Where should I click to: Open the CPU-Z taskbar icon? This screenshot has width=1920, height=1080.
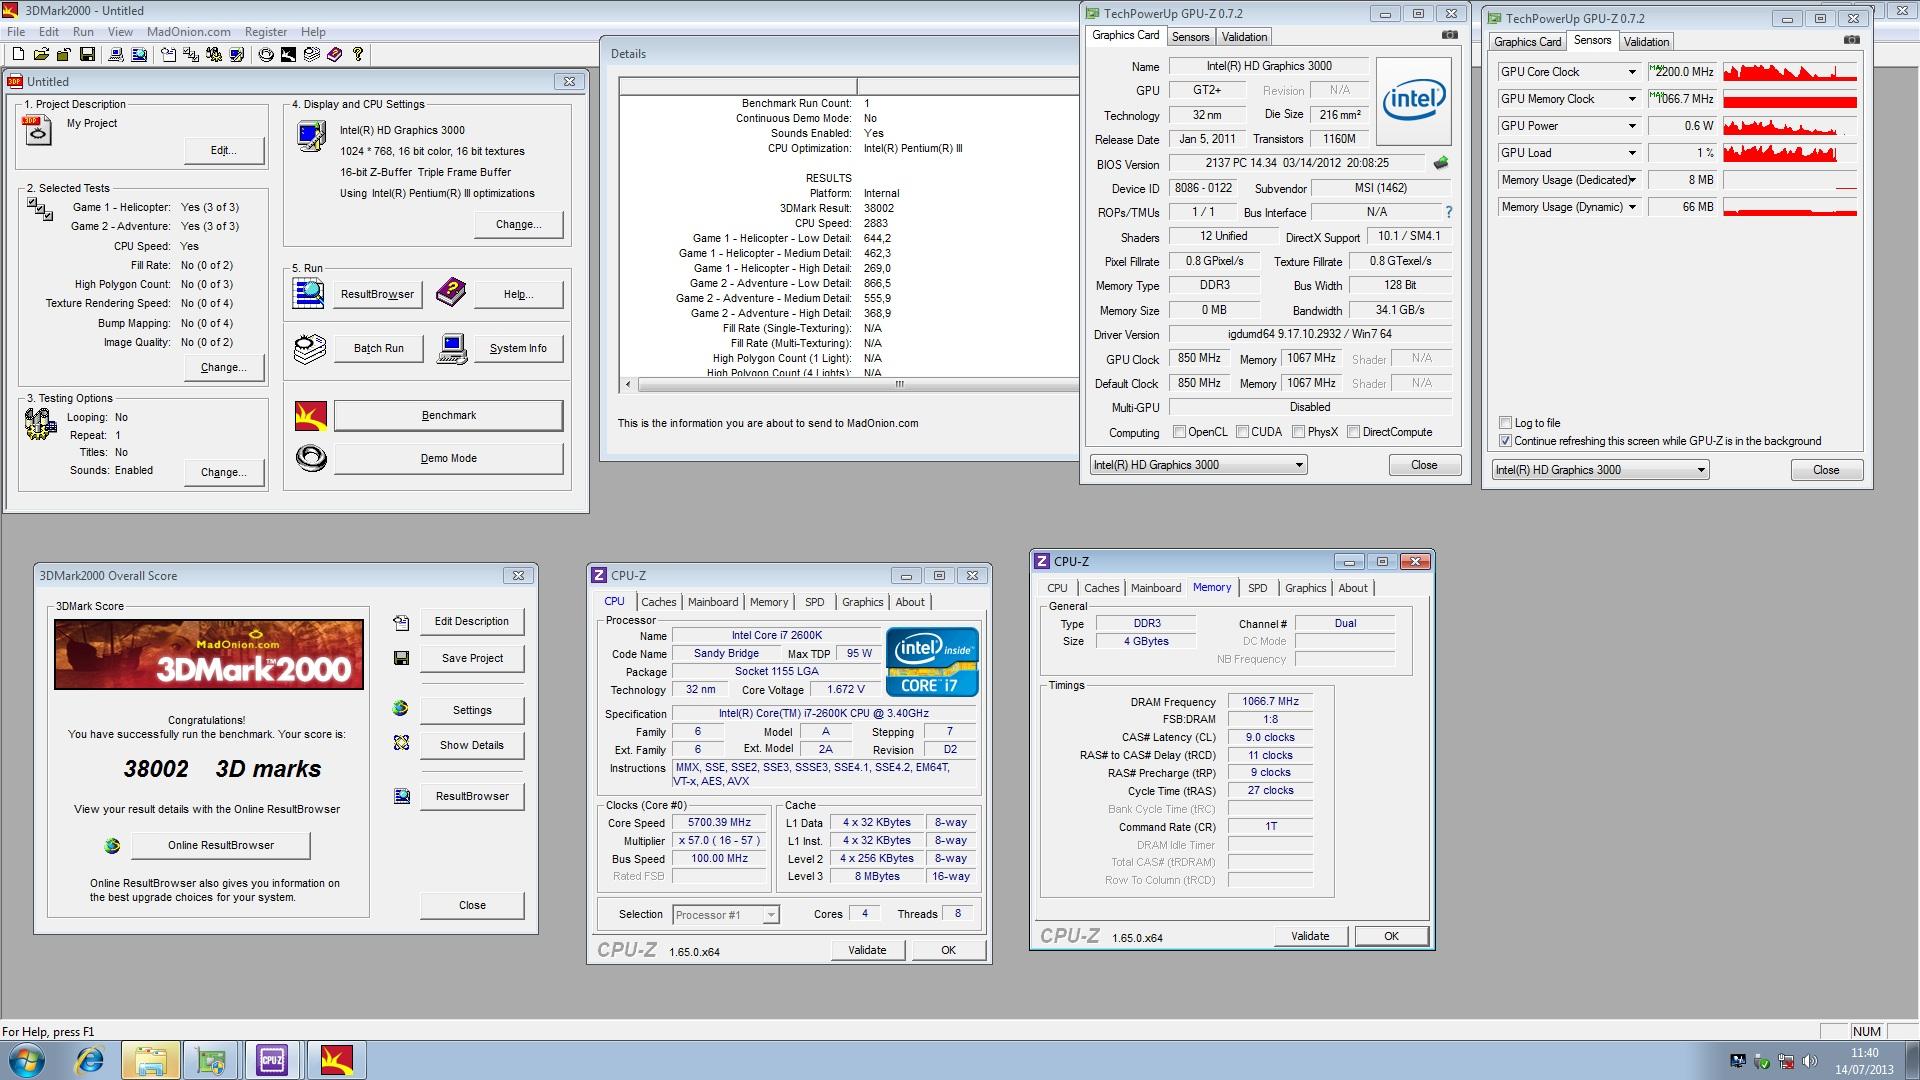click(x=272, y=1060)
